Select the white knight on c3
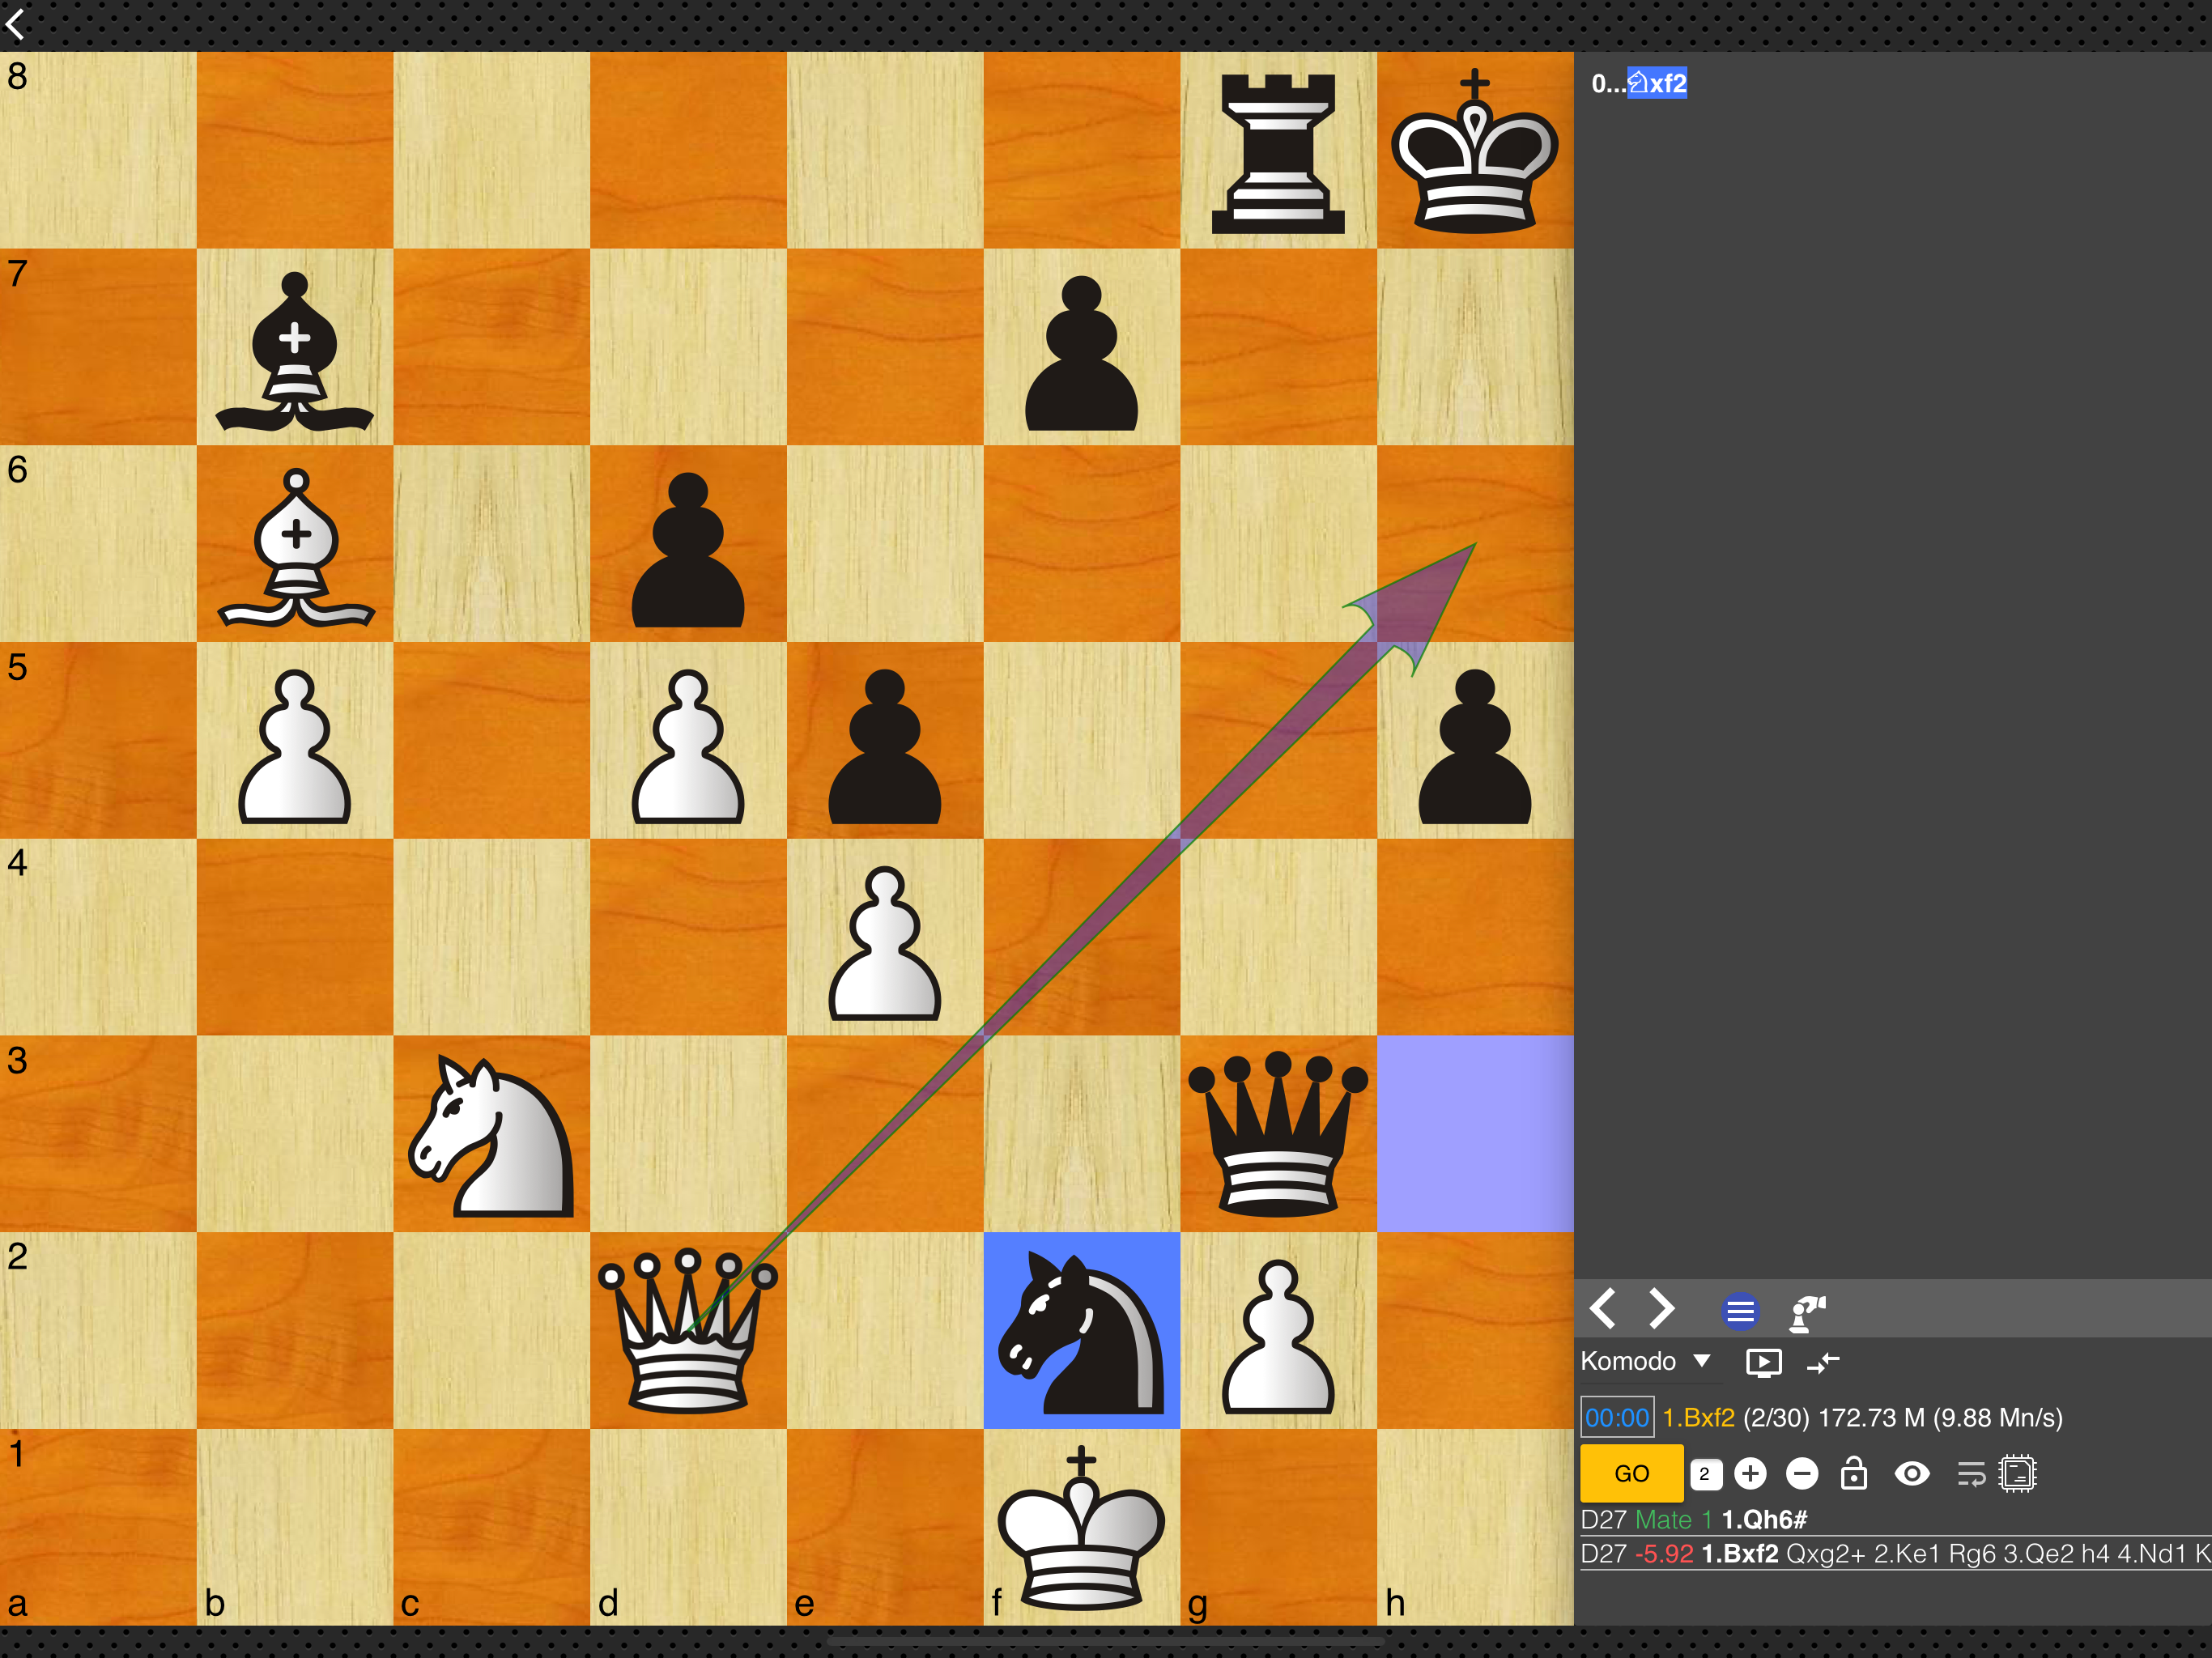Viewport: 2212px width, 1658px height. (x=491, y=1137)
